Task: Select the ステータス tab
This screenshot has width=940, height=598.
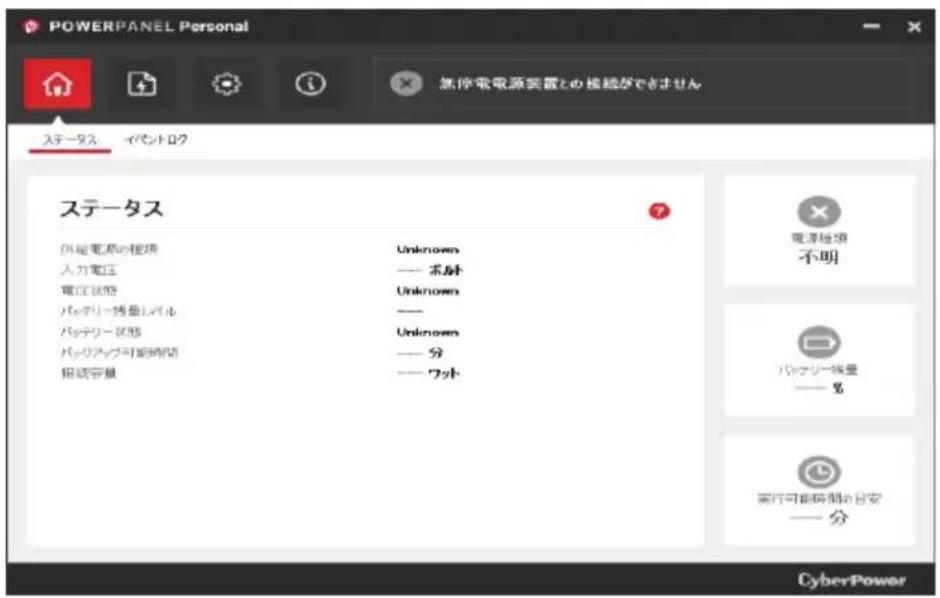Action: 70,140
